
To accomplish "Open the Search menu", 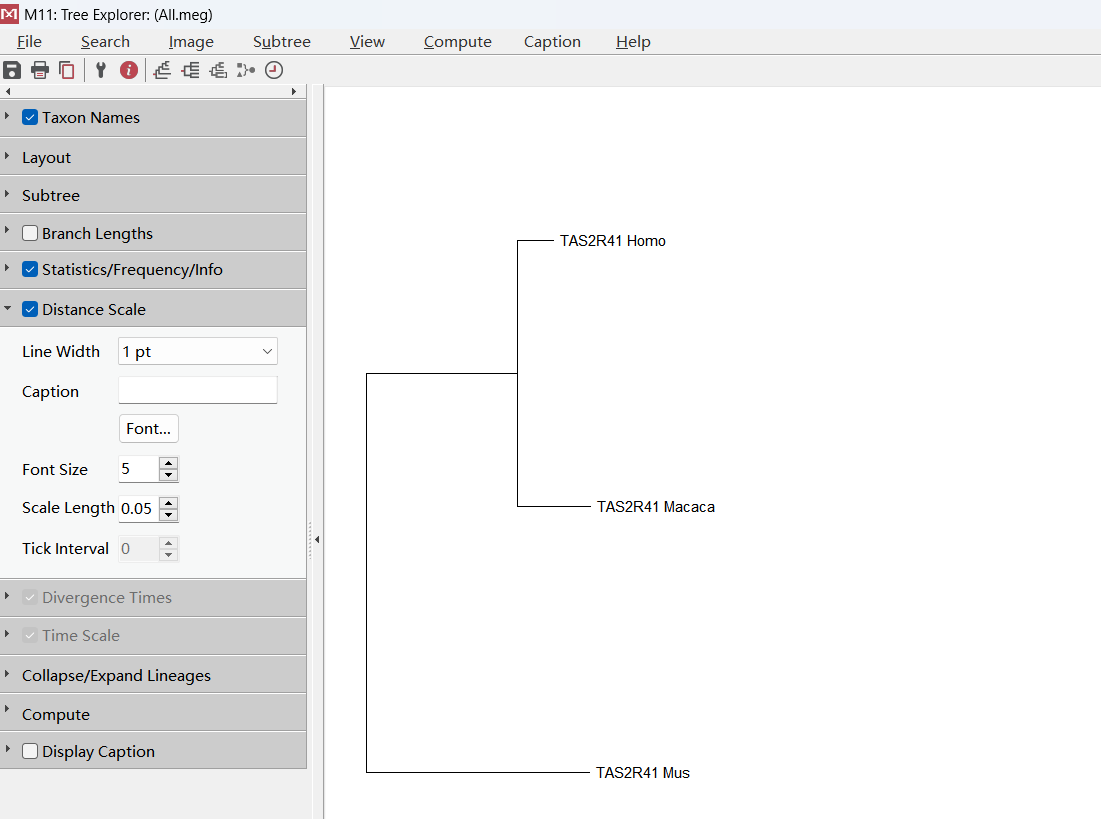I will tap(105, 41).
